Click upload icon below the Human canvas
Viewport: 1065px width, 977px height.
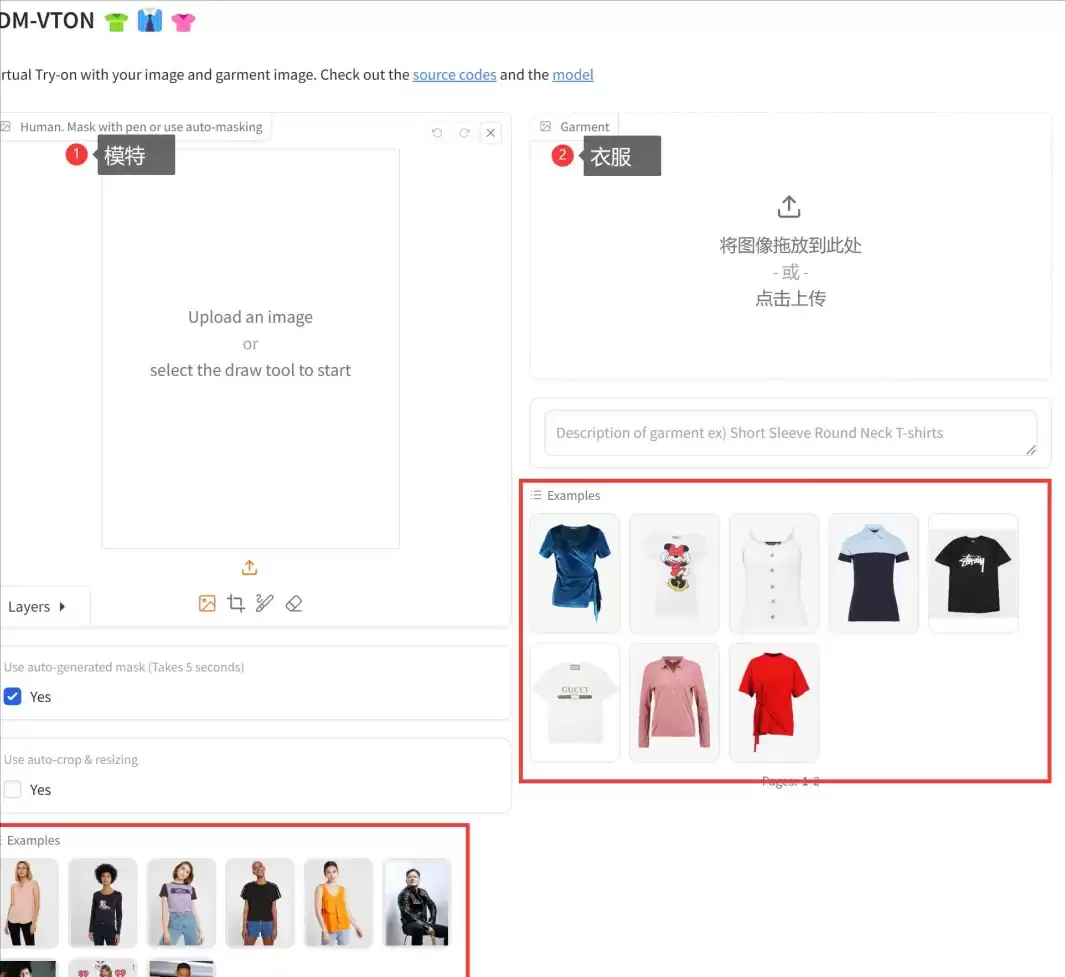(249, 567)
